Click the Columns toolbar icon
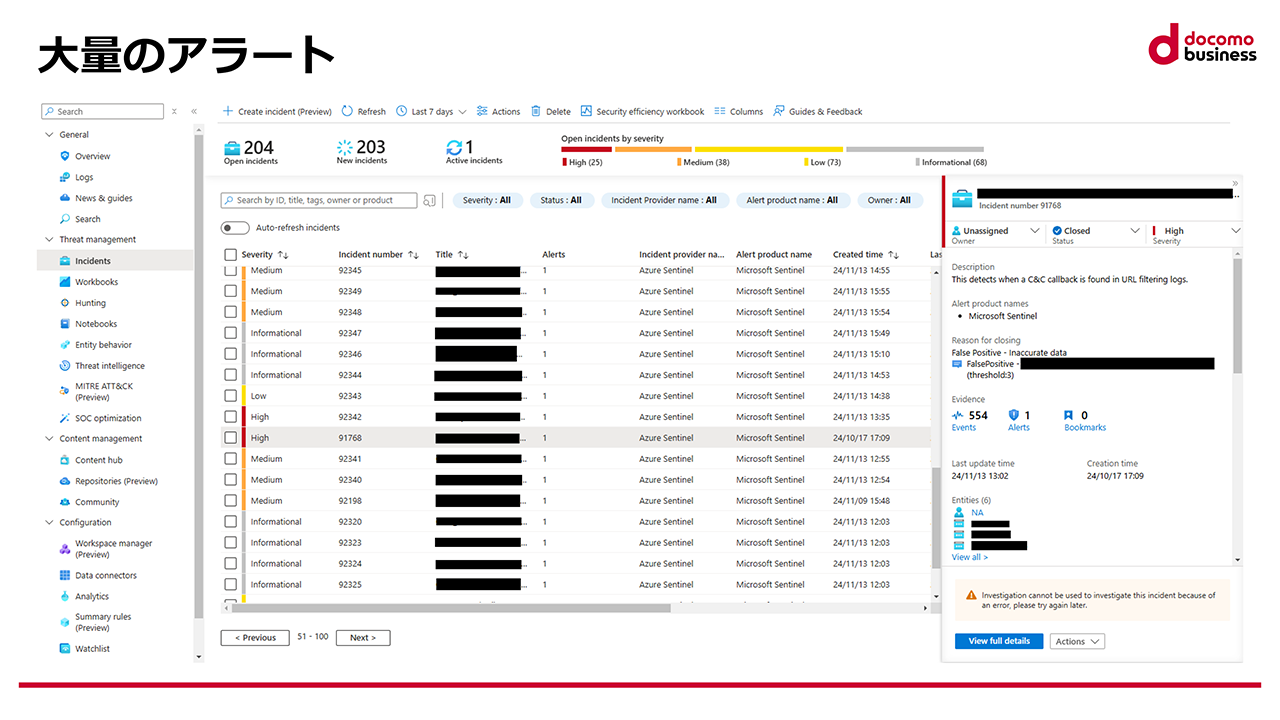 (x=720, y=111)
